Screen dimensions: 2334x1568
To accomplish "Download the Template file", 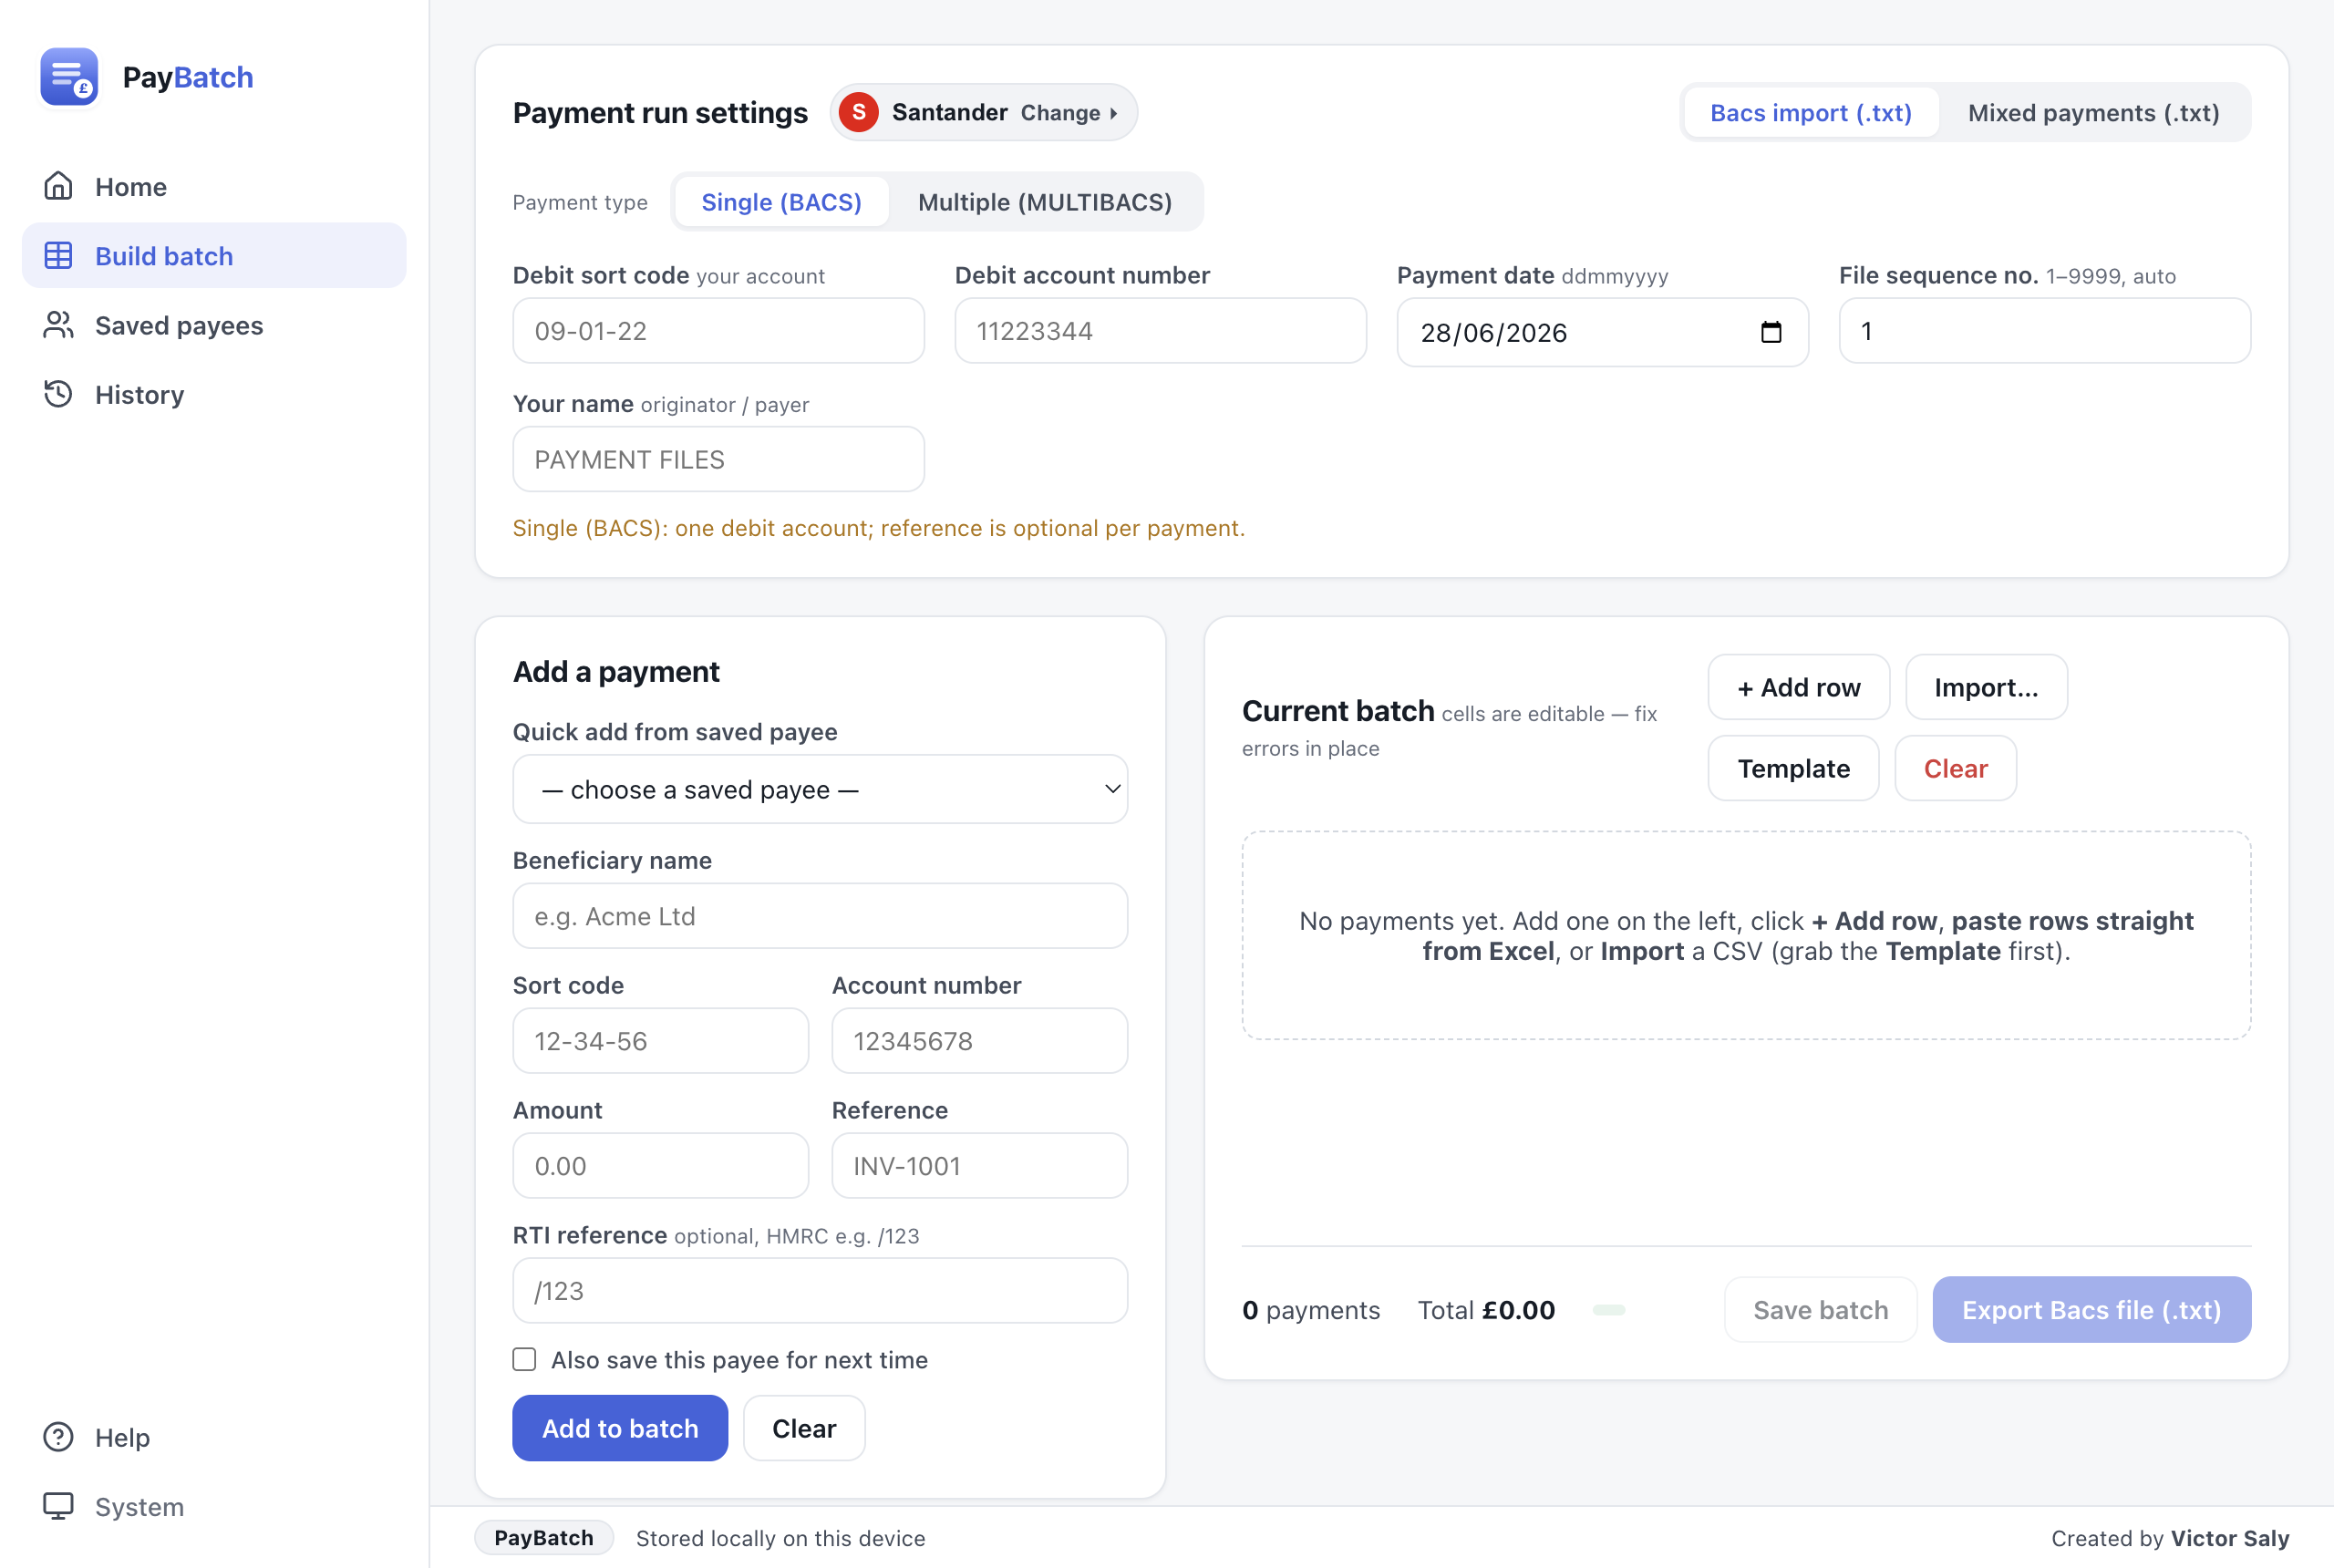I will (x=1793, y=768).
